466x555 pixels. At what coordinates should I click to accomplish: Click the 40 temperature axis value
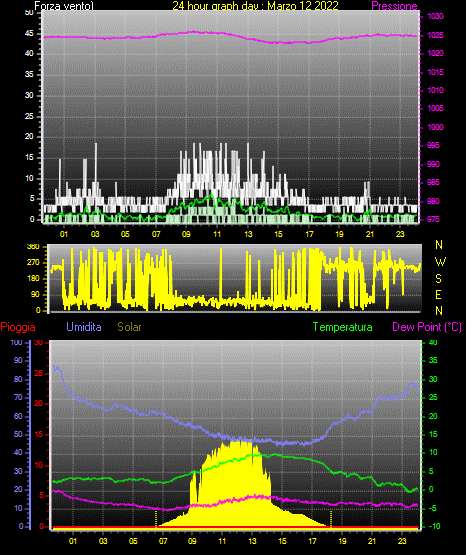433,342
